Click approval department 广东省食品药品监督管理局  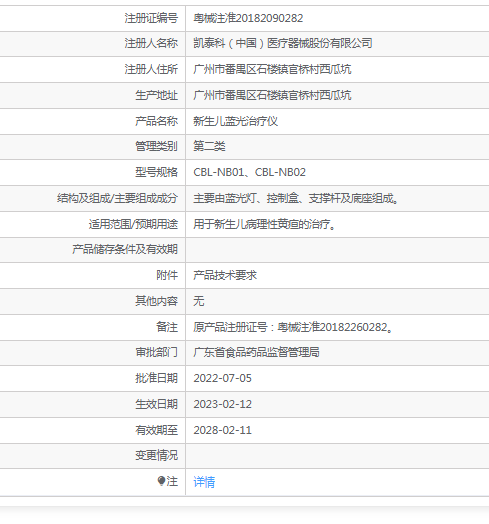pyautogui.click(x=256, y=352)
